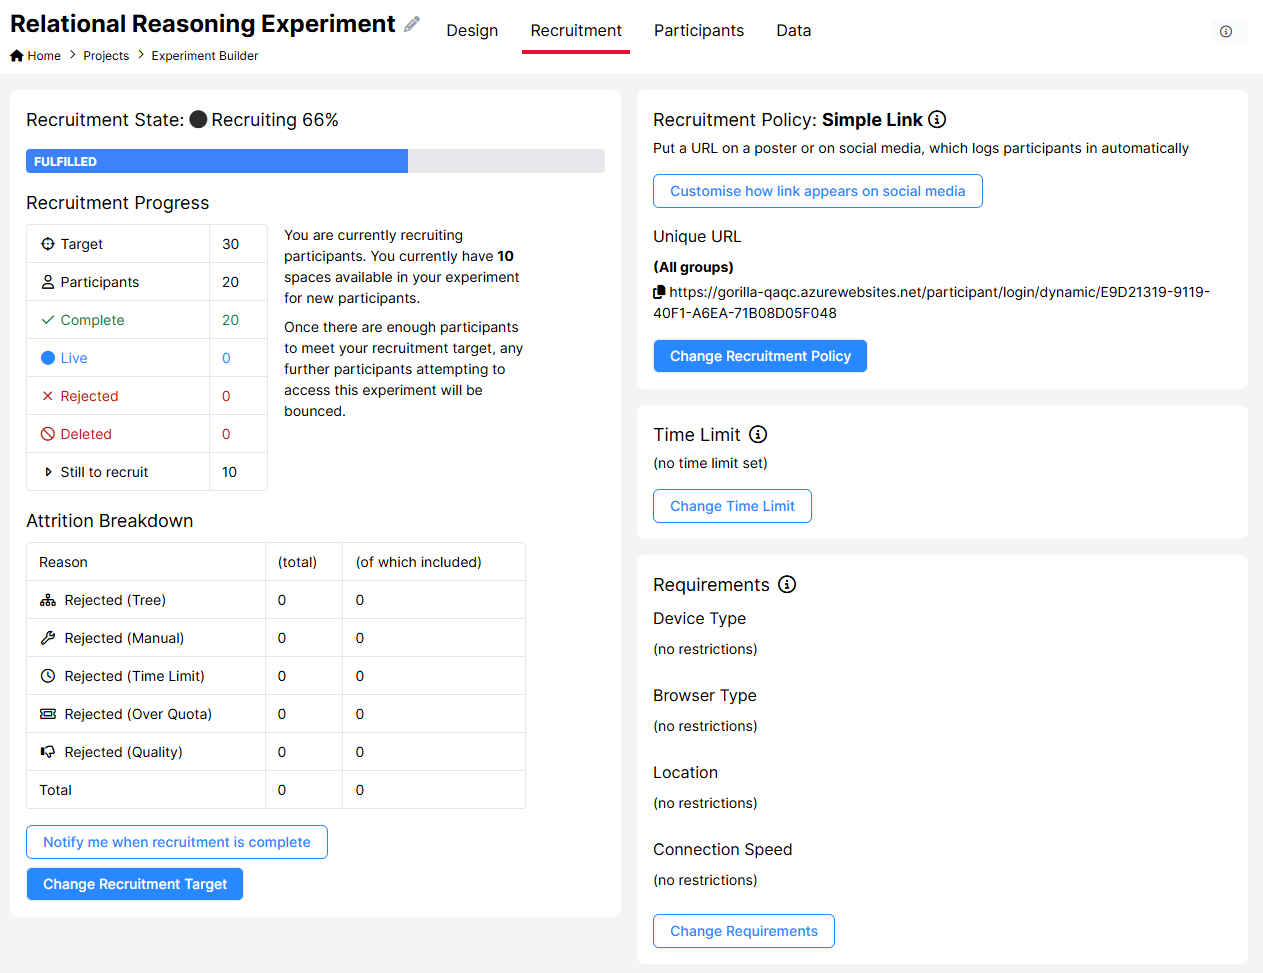Click the unique participant login URL text
The width and height of the screenshot is (1263, 973).
(x=931, y=302)
